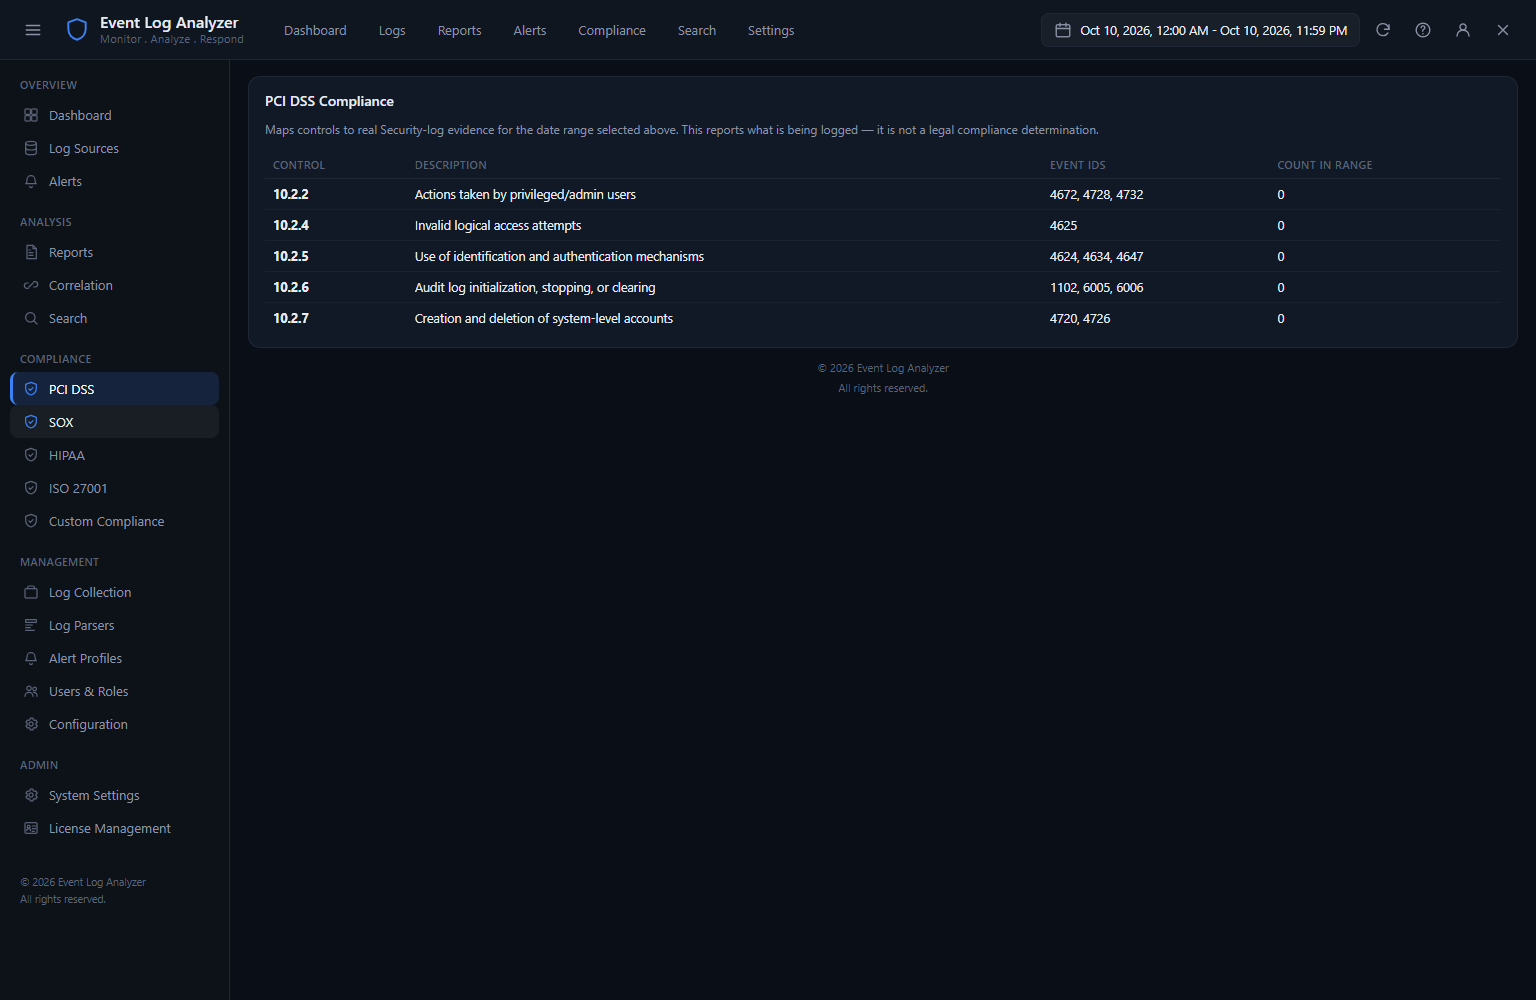Image resolution: width=1536 pixels, height=1000 pixels.
Task: Click control 10.2.2 in the table
Action: point(291,194)
